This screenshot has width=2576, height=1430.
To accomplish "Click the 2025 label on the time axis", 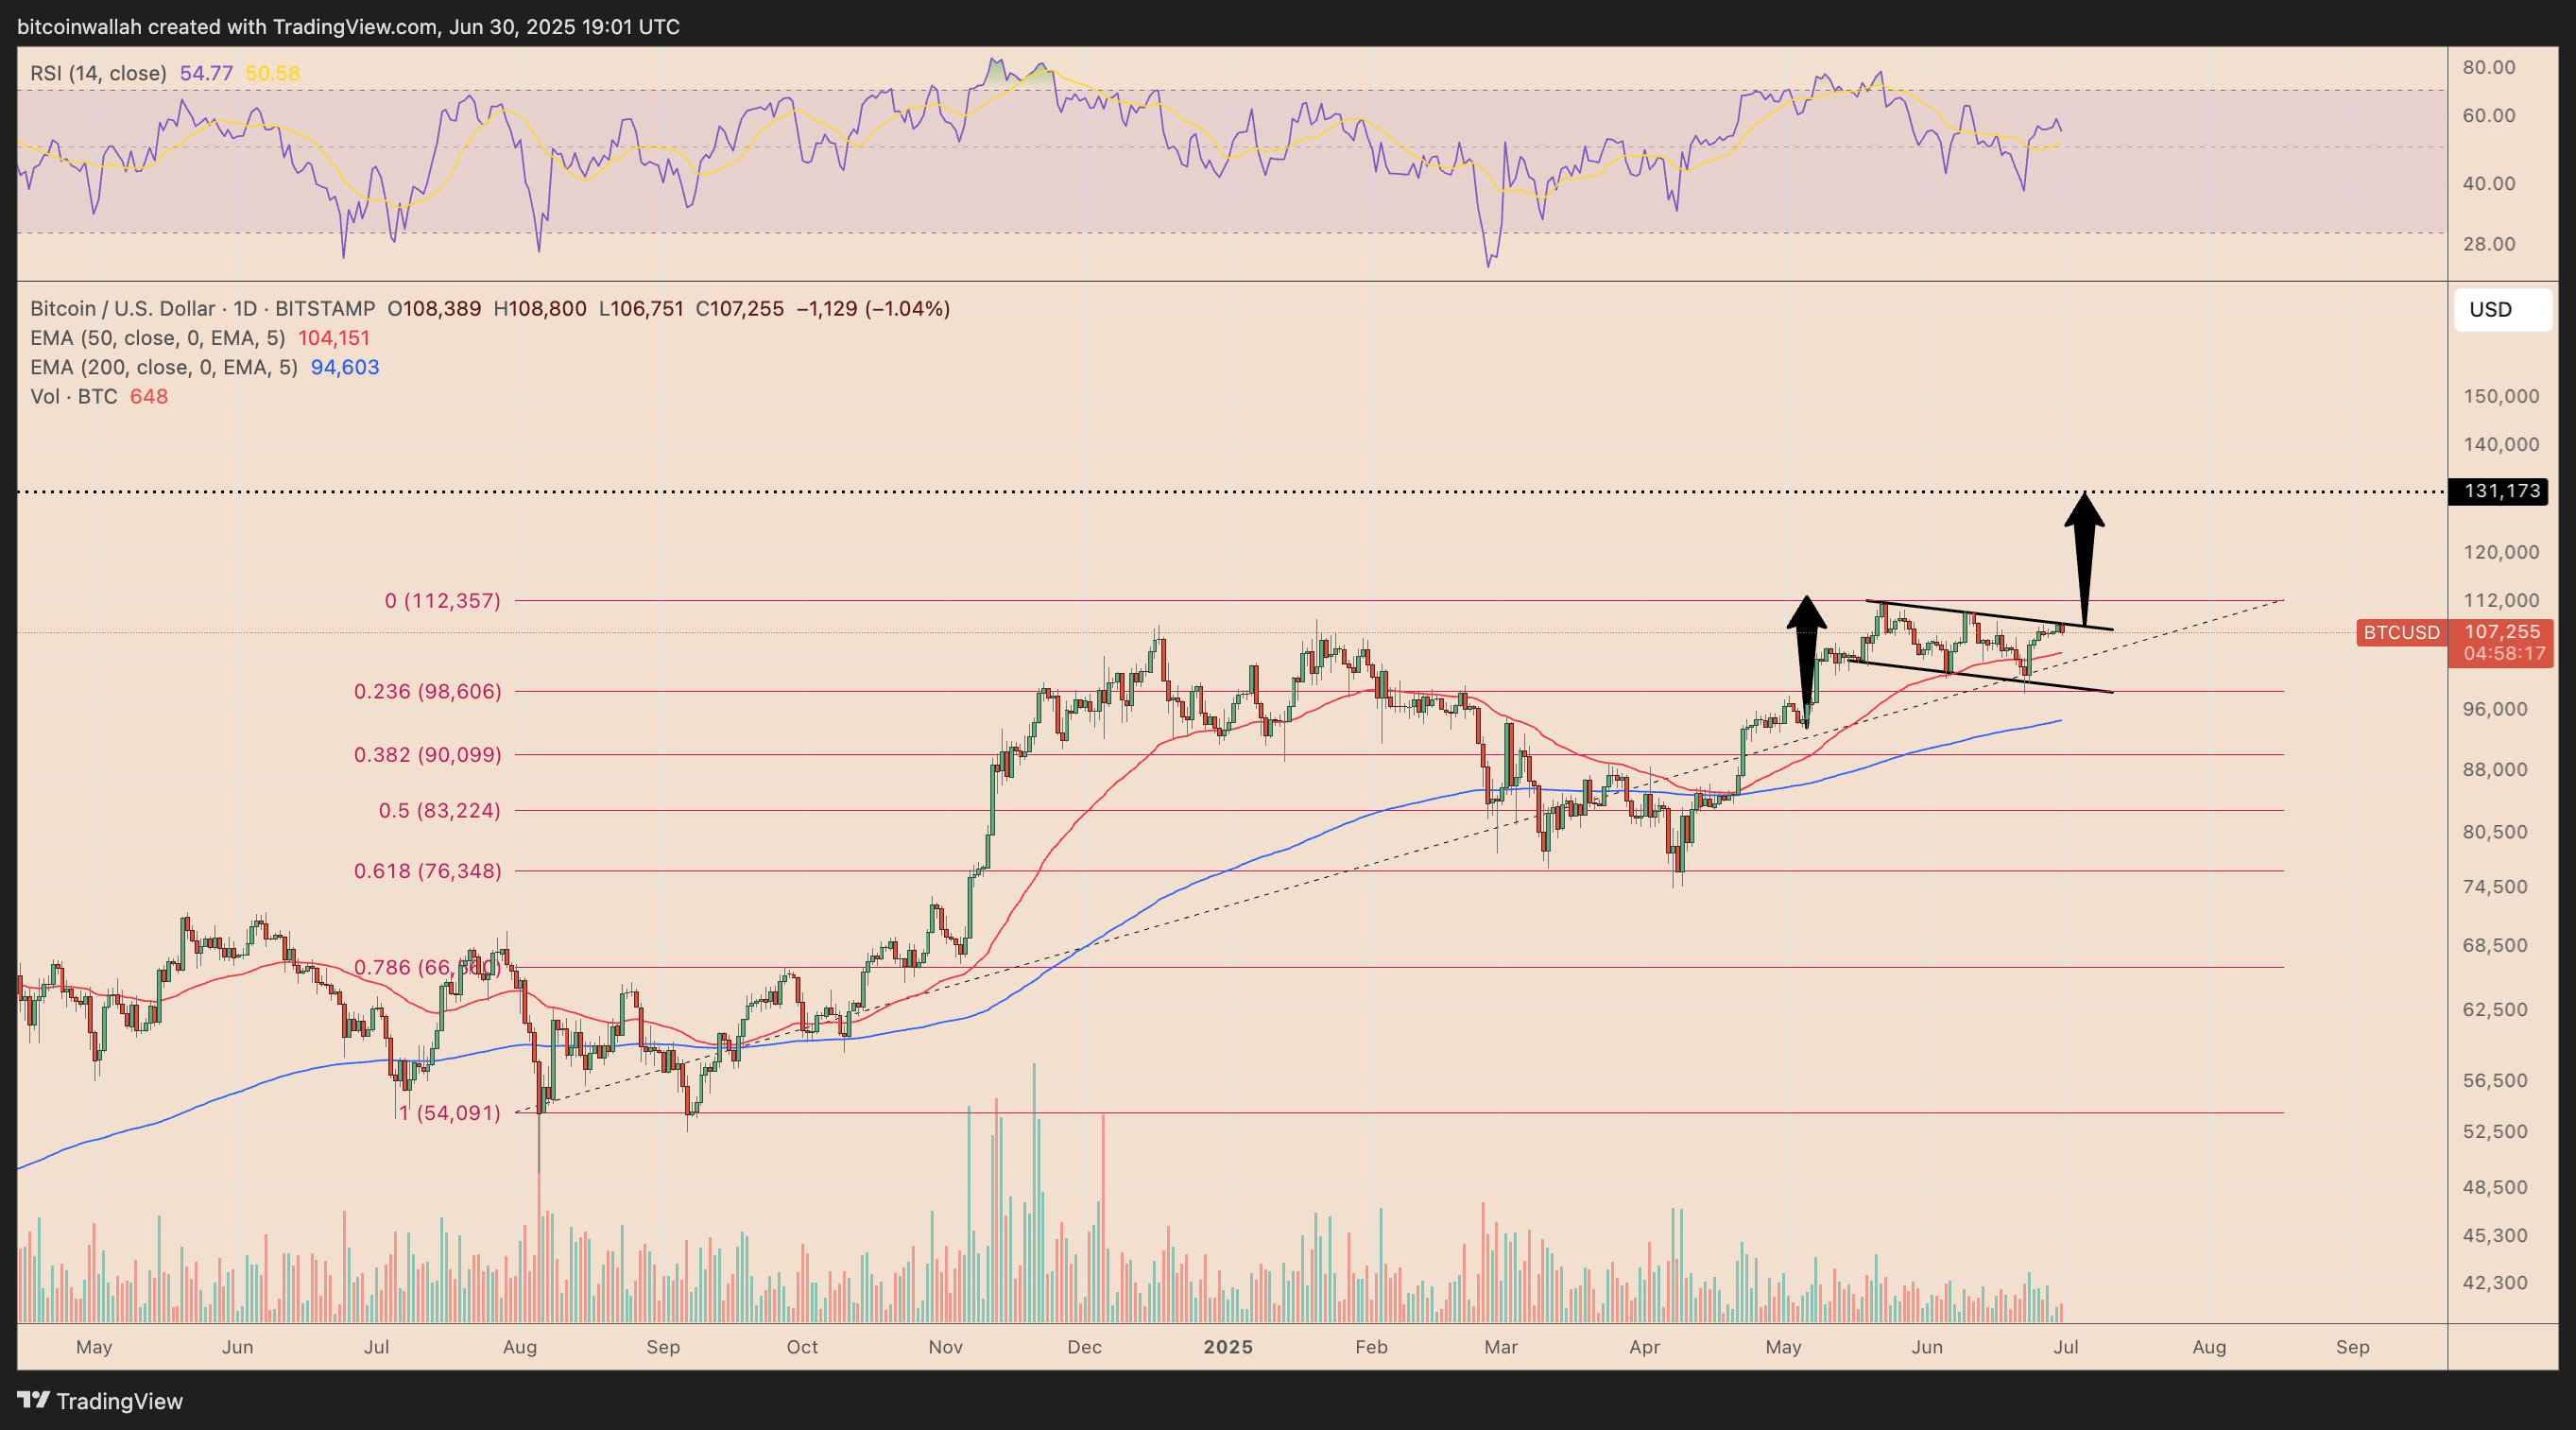I will click(1228, 1347).
